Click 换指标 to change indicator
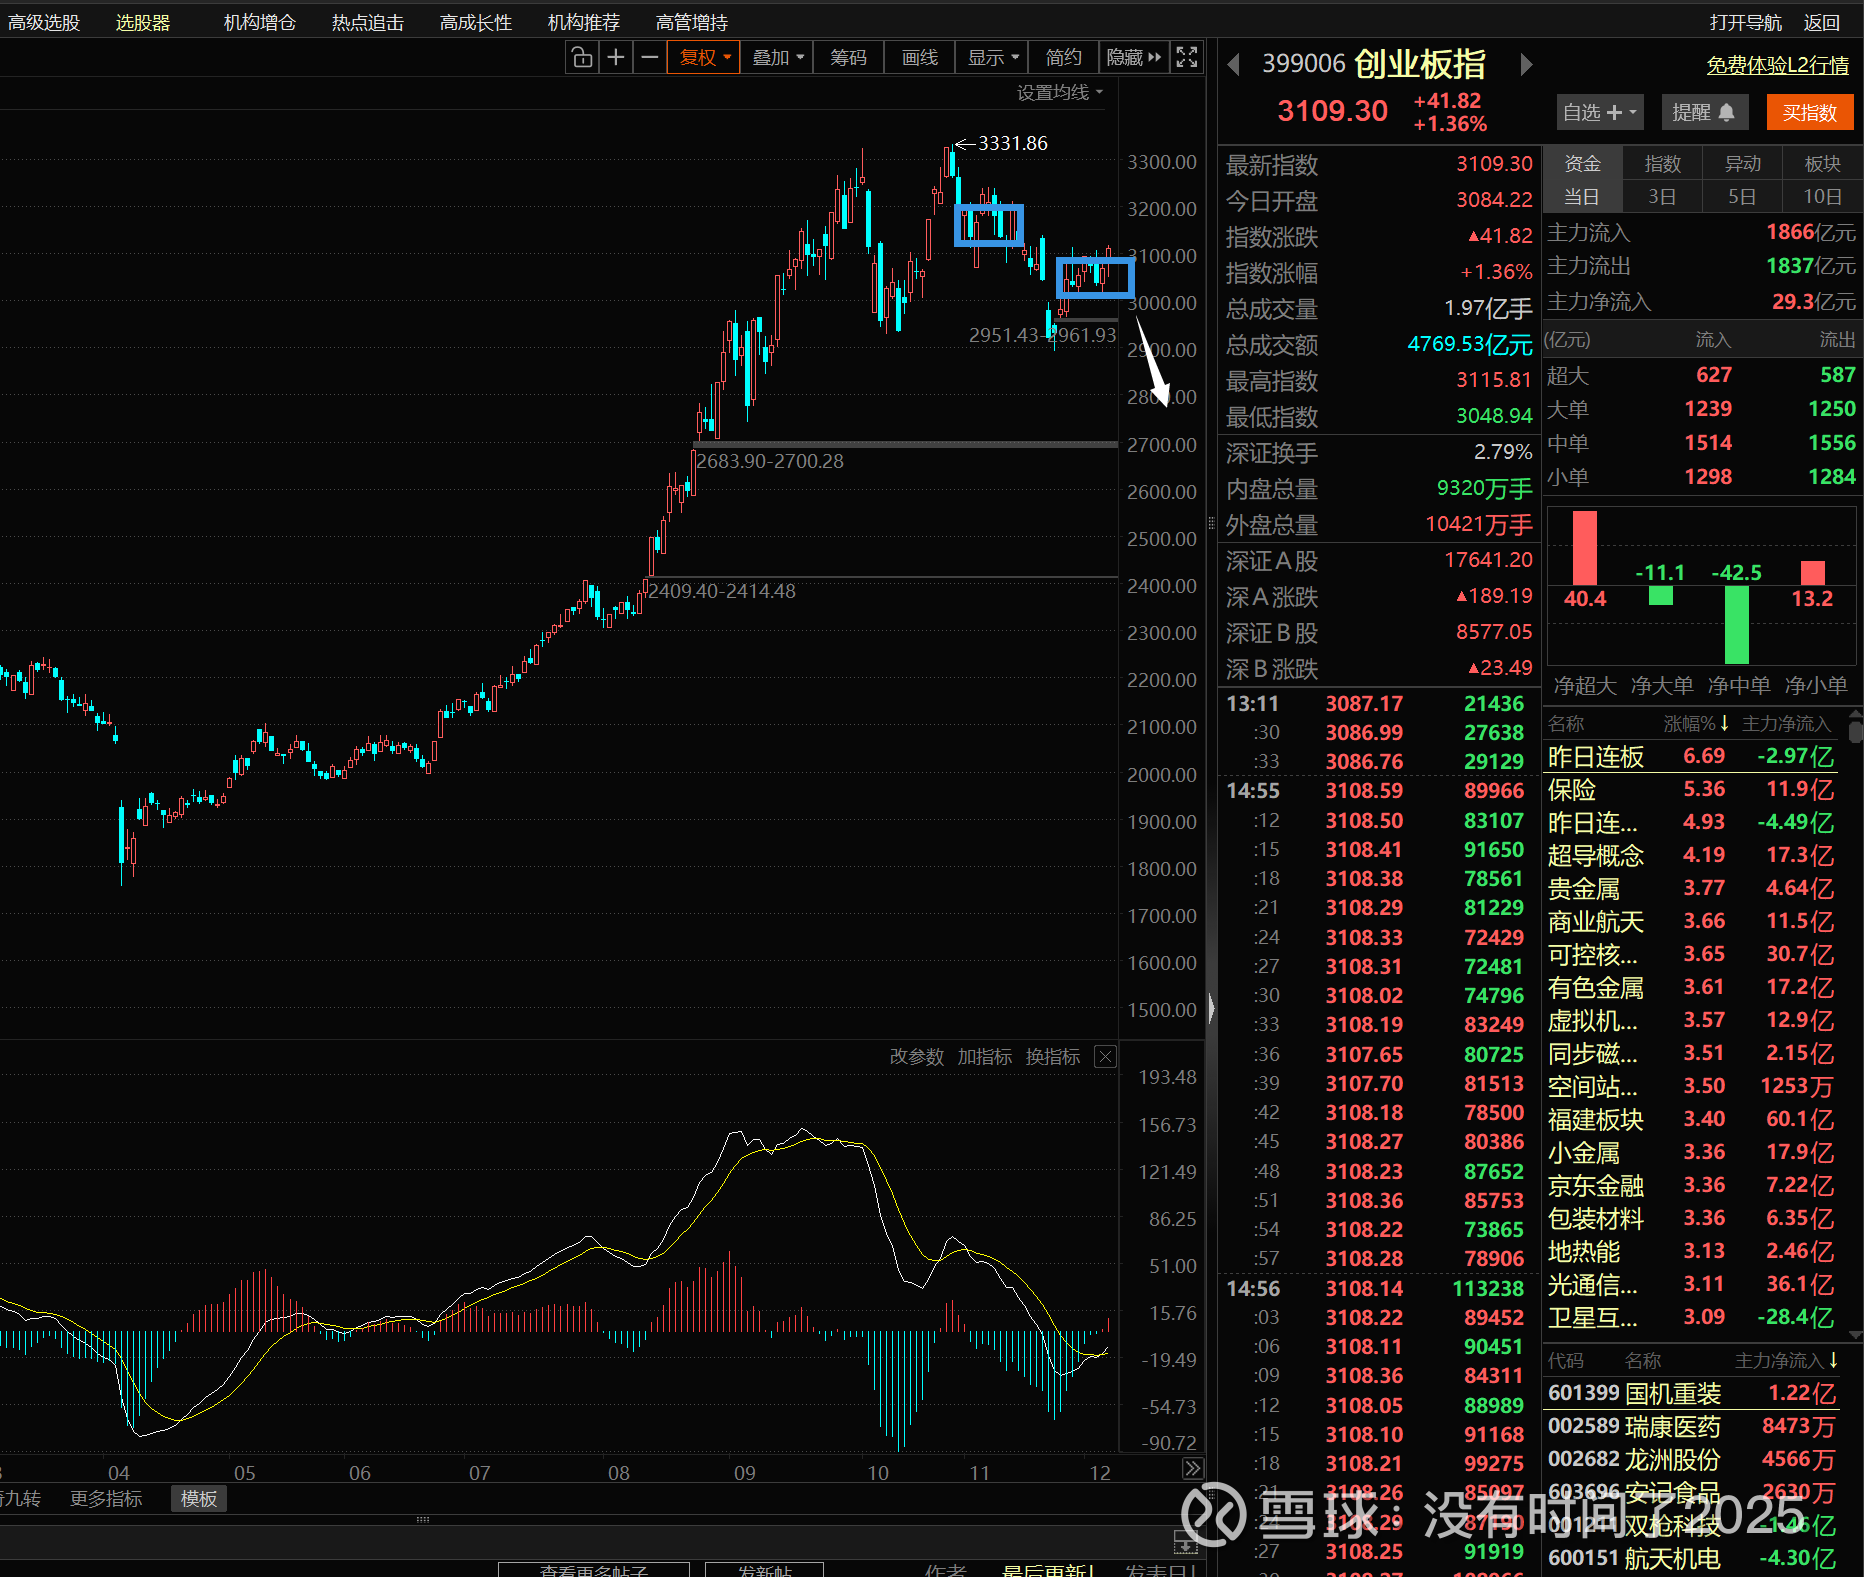This screenshot has width=1864, height=1577. pyautogui.click(x=1053, y=1057)
